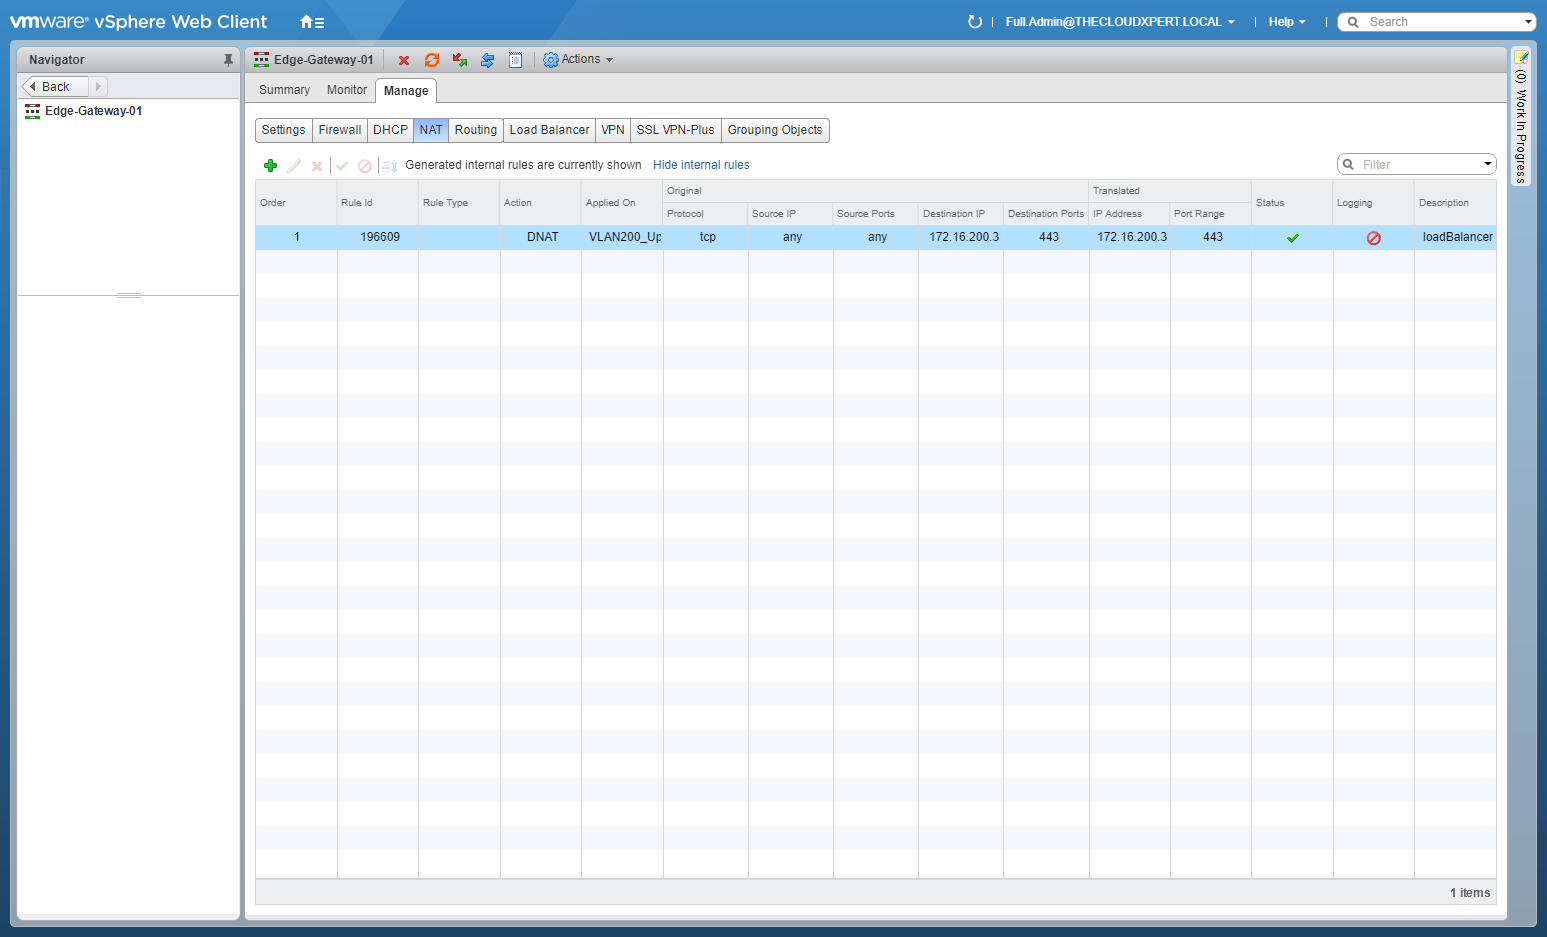Click the notepad log icon in toolbar
Image resolution: width=1547 pixels, height=937 pixels.
pos(515,61)
